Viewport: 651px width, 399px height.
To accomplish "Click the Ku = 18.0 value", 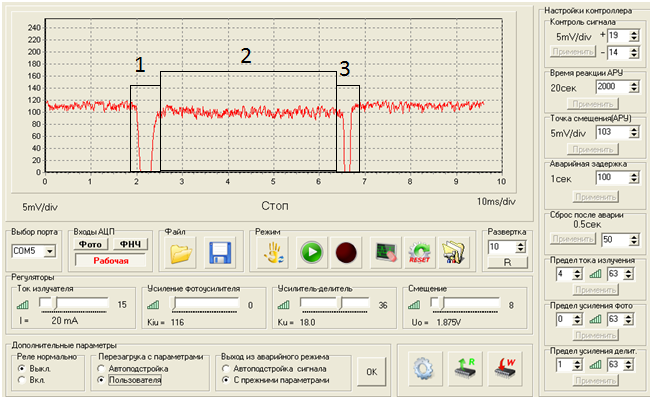I will pos(307,322).
